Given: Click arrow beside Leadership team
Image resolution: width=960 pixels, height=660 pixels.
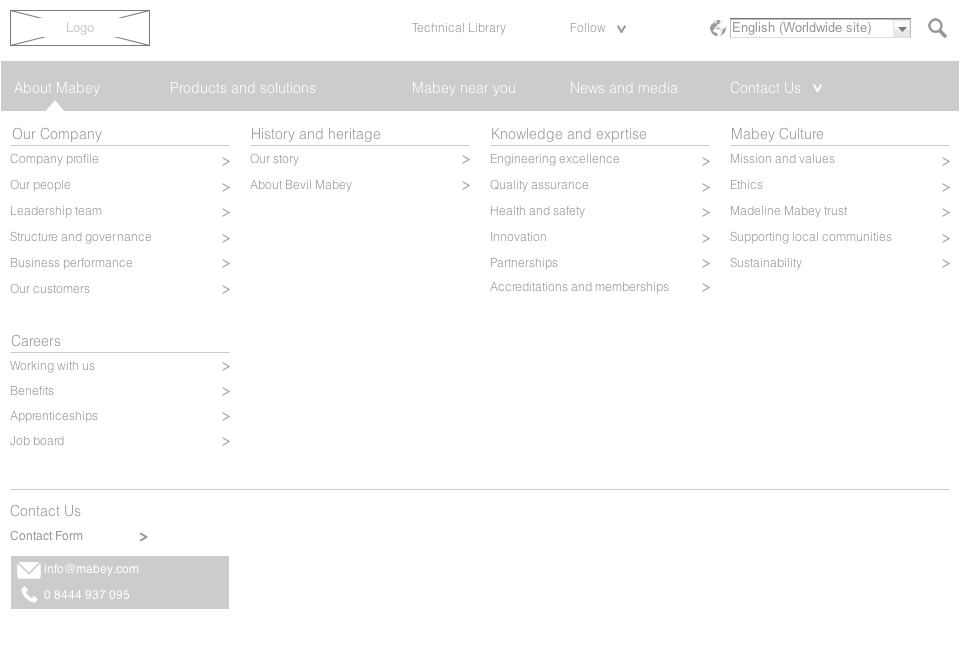Looking at the screenshot, I should (226, 212).
